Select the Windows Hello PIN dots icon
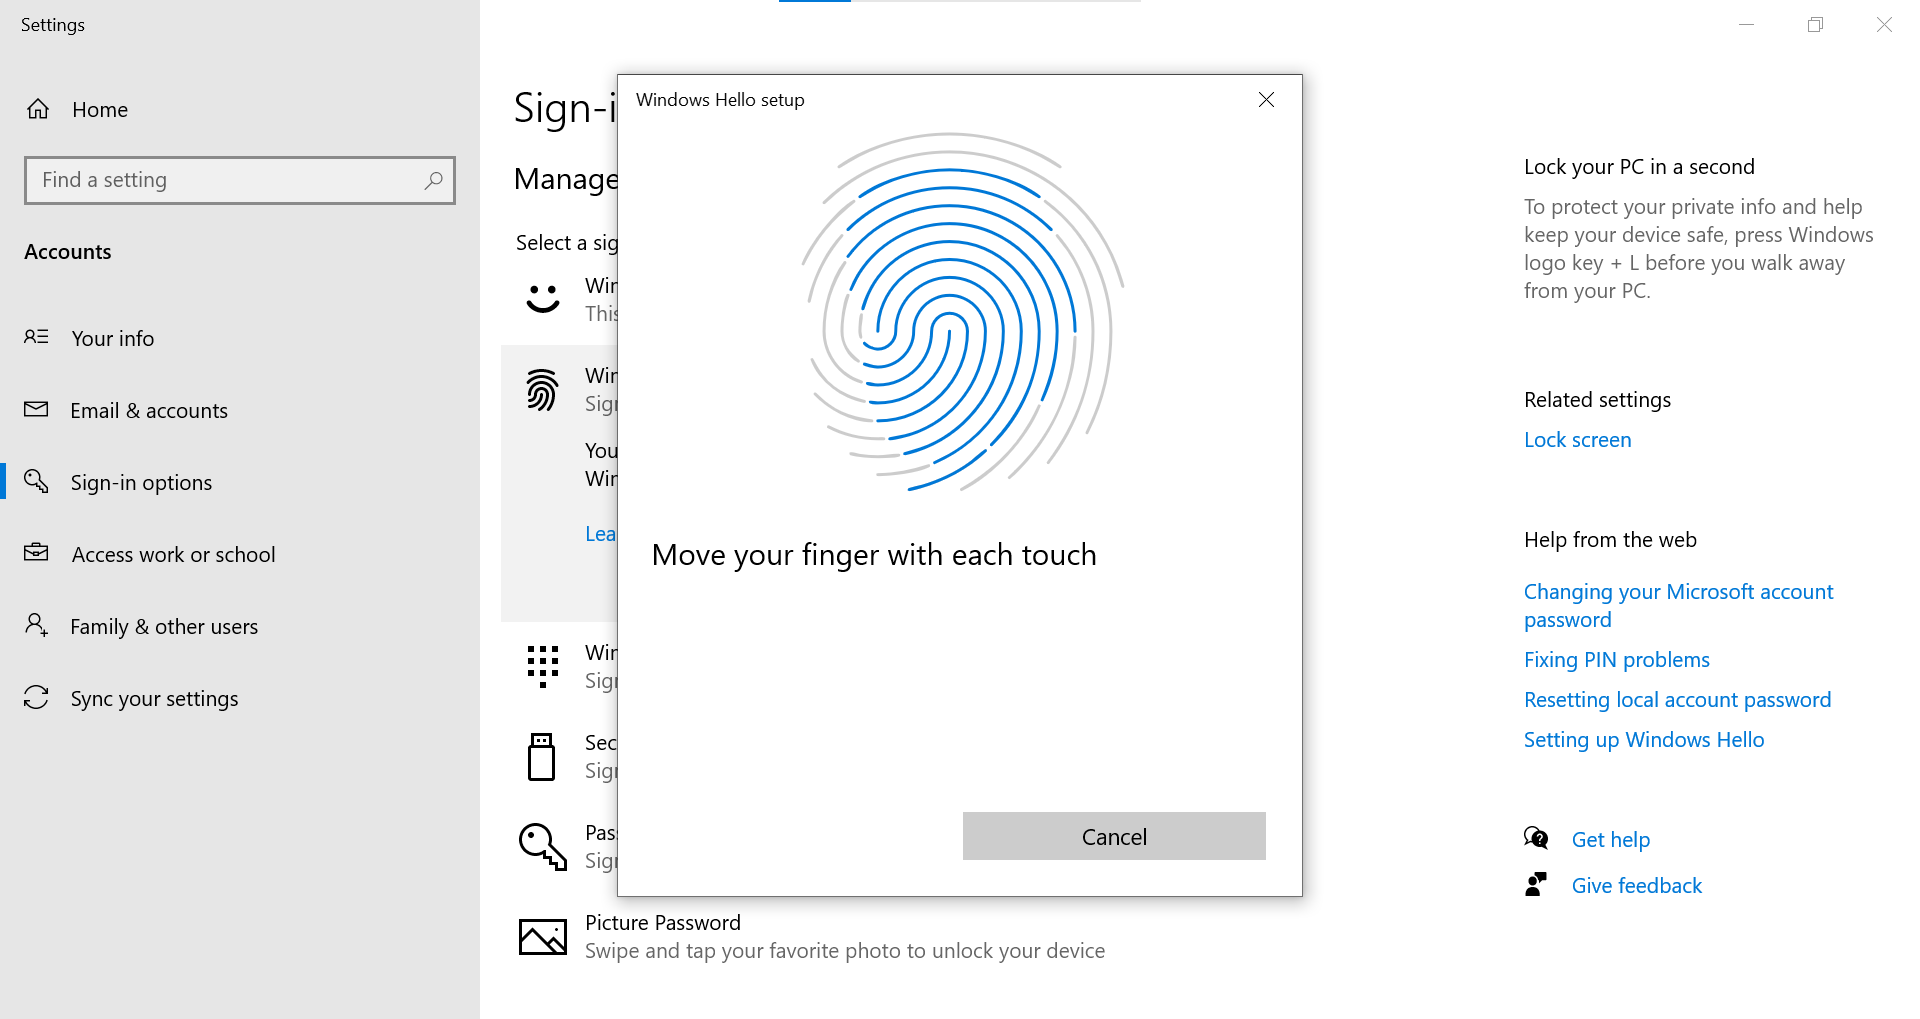Screen dimensions: 1920x1019 coord(542,665)
